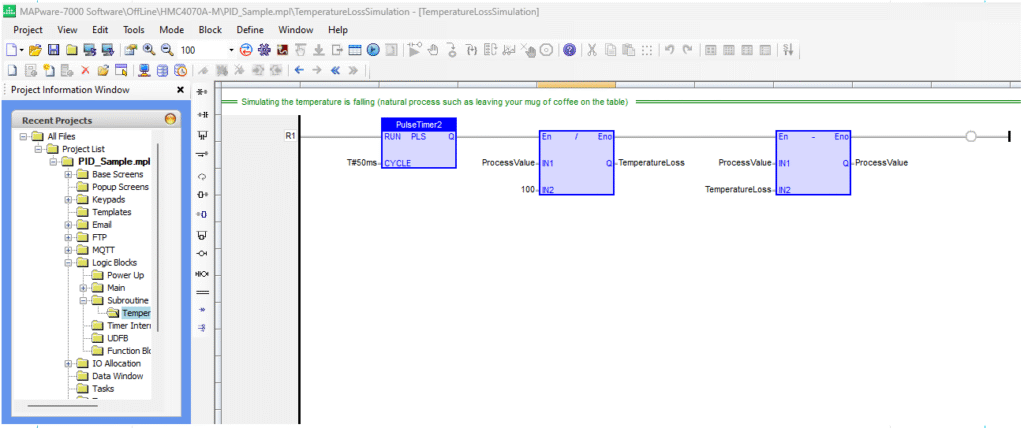Expand the IO Allocation tree node
Viewport: 1024px width, 428px height.
(x=68, y=363)
